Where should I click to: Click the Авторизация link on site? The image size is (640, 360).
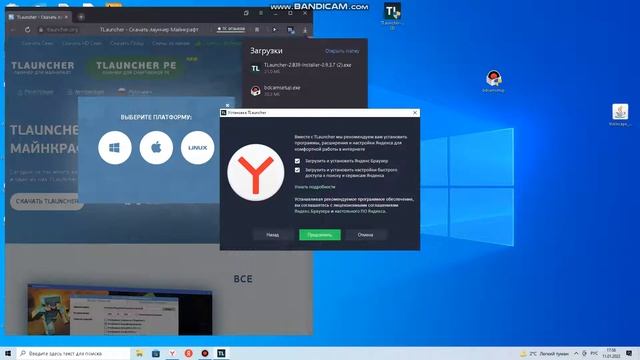pyautogui.click(x=86, y=92)
